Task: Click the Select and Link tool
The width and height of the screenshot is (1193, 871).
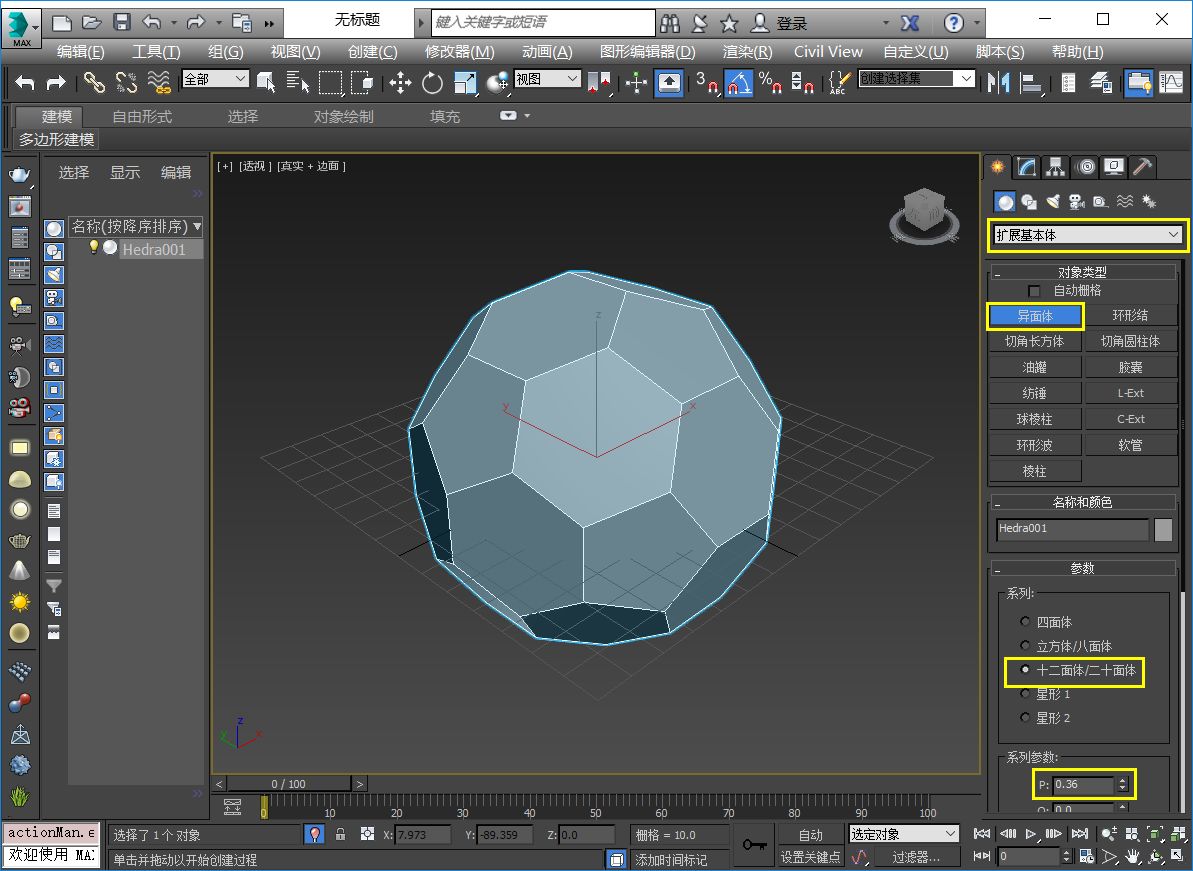Action: pos(94,82)
